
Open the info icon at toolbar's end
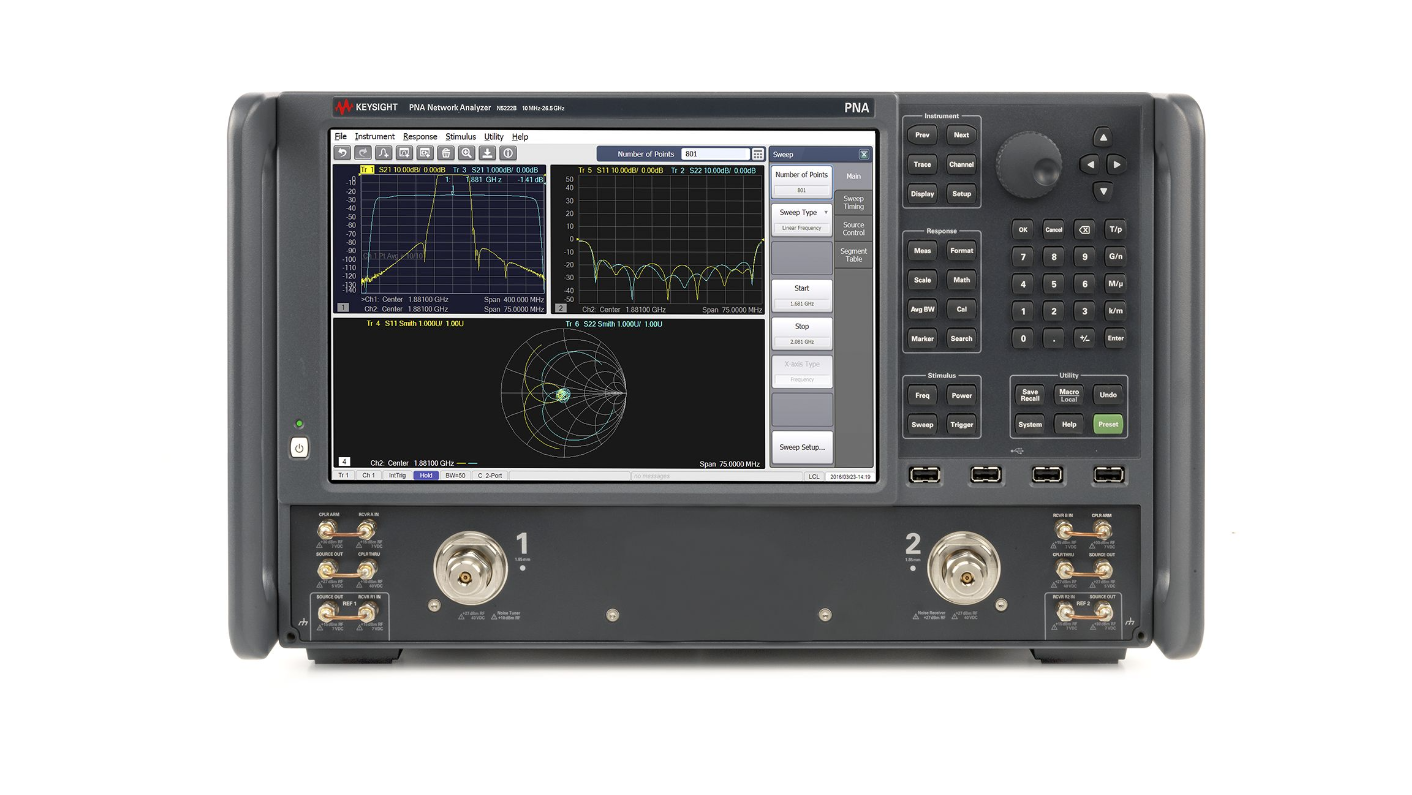coord(508,154)
